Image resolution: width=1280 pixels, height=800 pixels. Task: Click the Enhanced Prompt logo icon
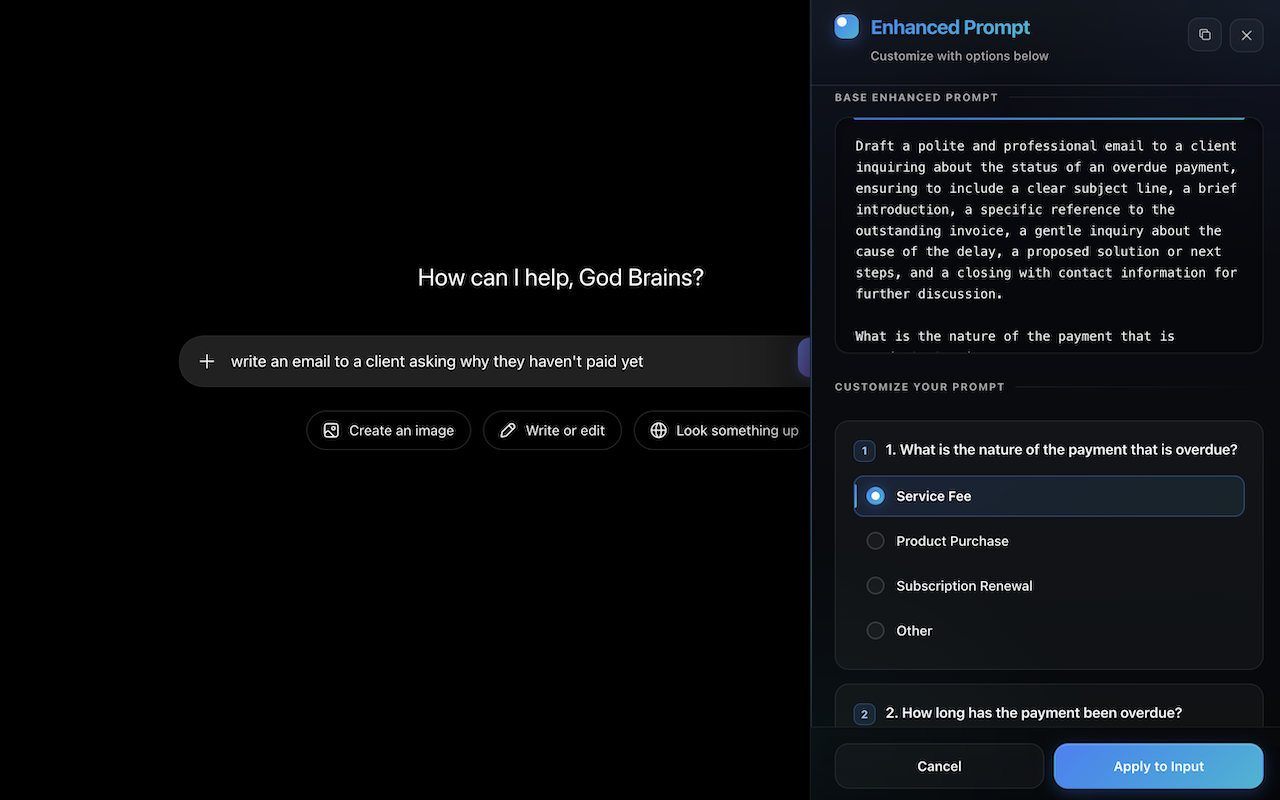847,27
